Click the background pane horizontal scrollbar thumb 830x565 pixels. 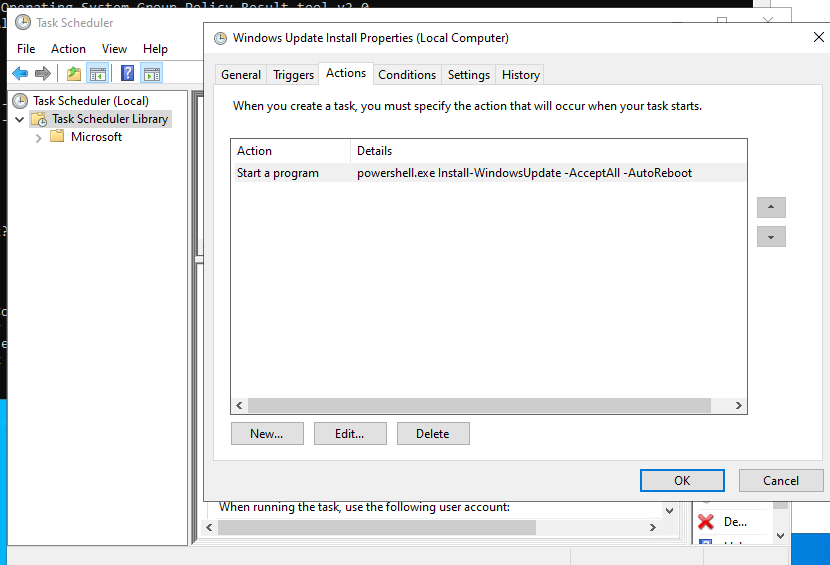click(377, 527)
